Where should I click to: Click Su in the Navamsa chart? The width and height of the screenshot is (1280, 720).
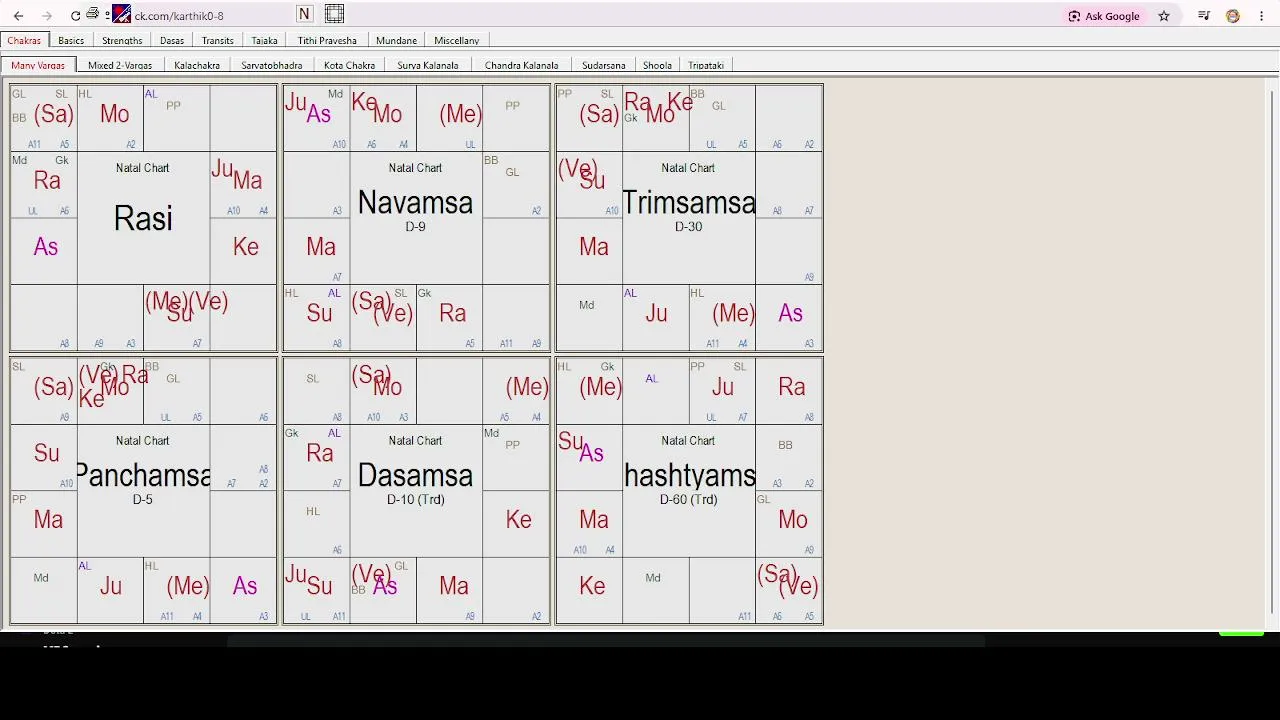319,314
